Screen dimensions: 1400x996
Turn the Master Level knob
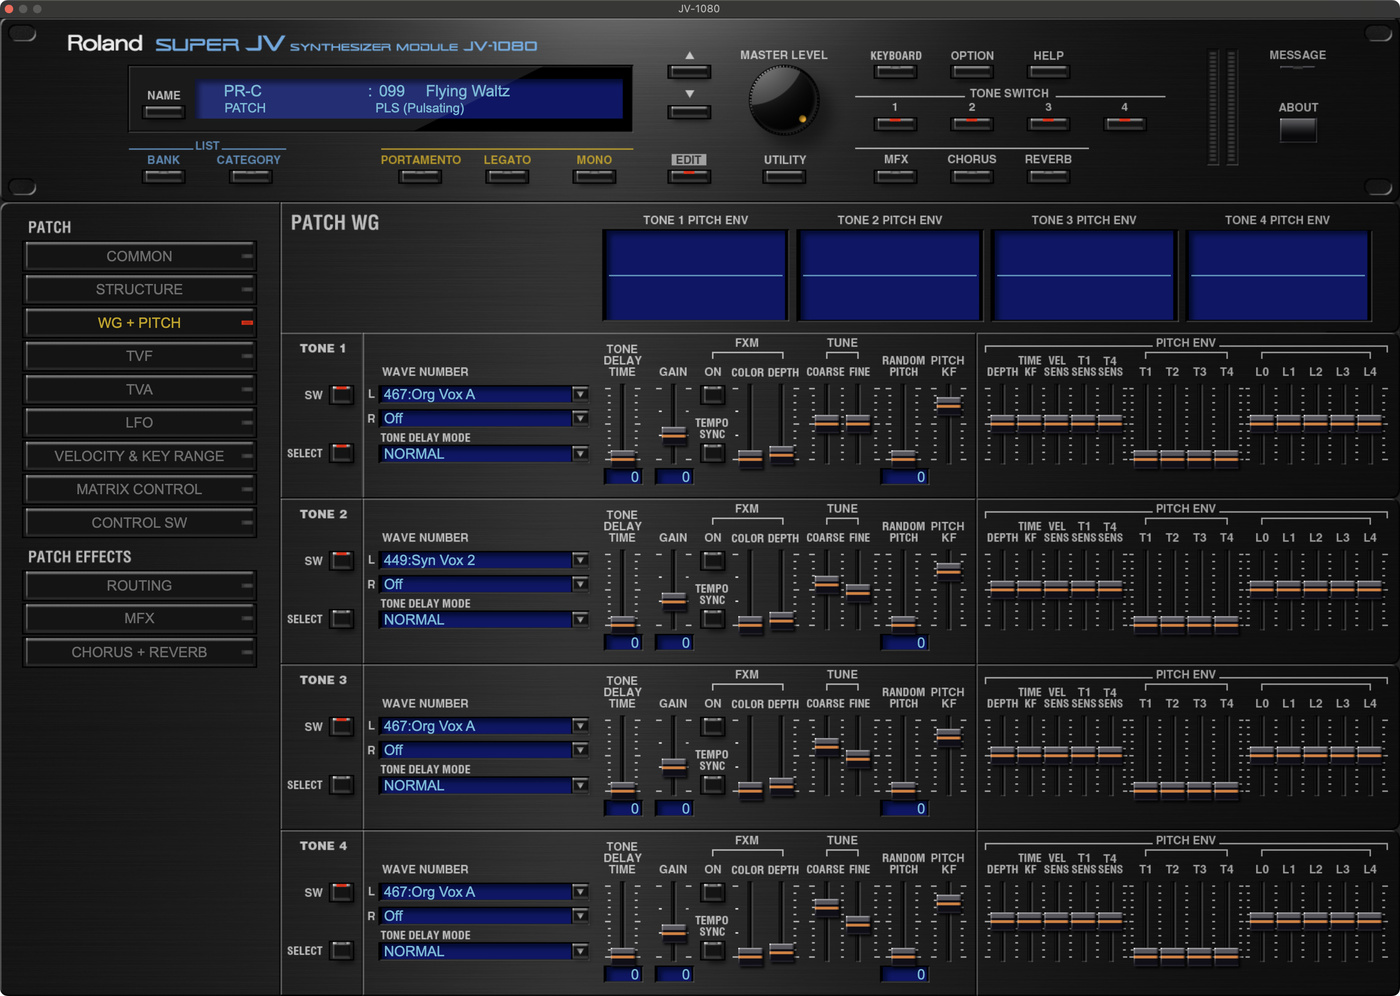pyautogui.click(x=783, y=101)
